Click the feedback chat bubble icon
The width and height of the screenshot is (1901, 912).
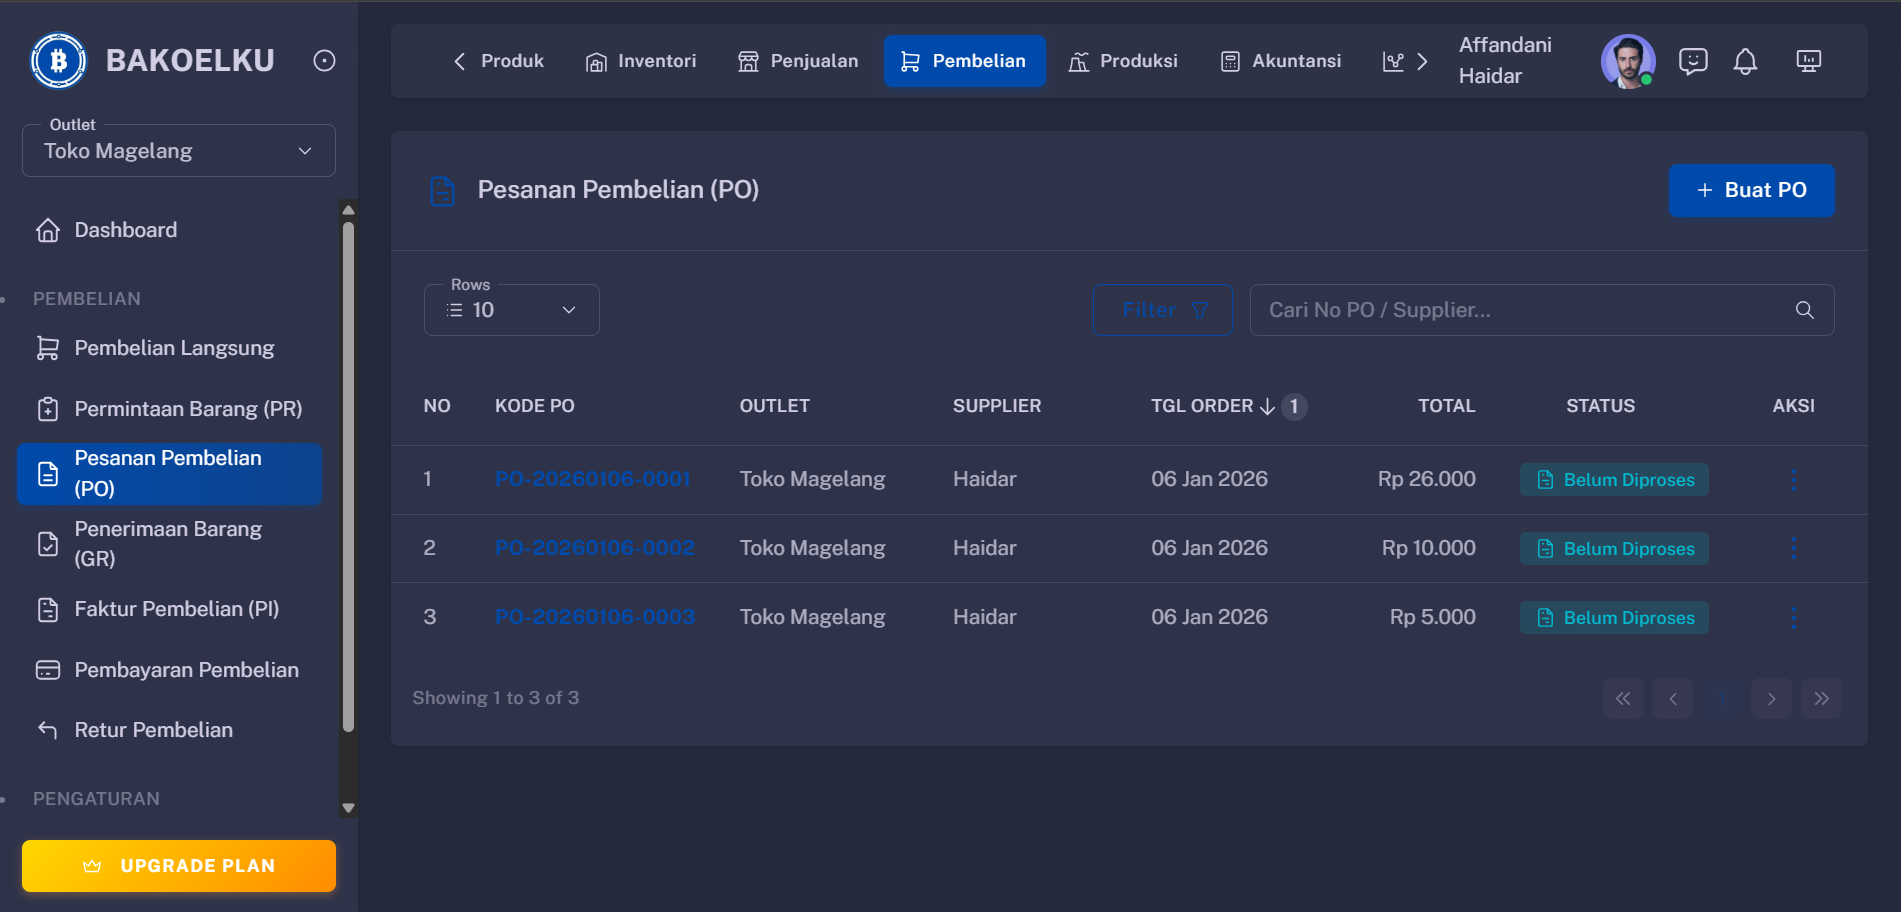[1693, 61]
